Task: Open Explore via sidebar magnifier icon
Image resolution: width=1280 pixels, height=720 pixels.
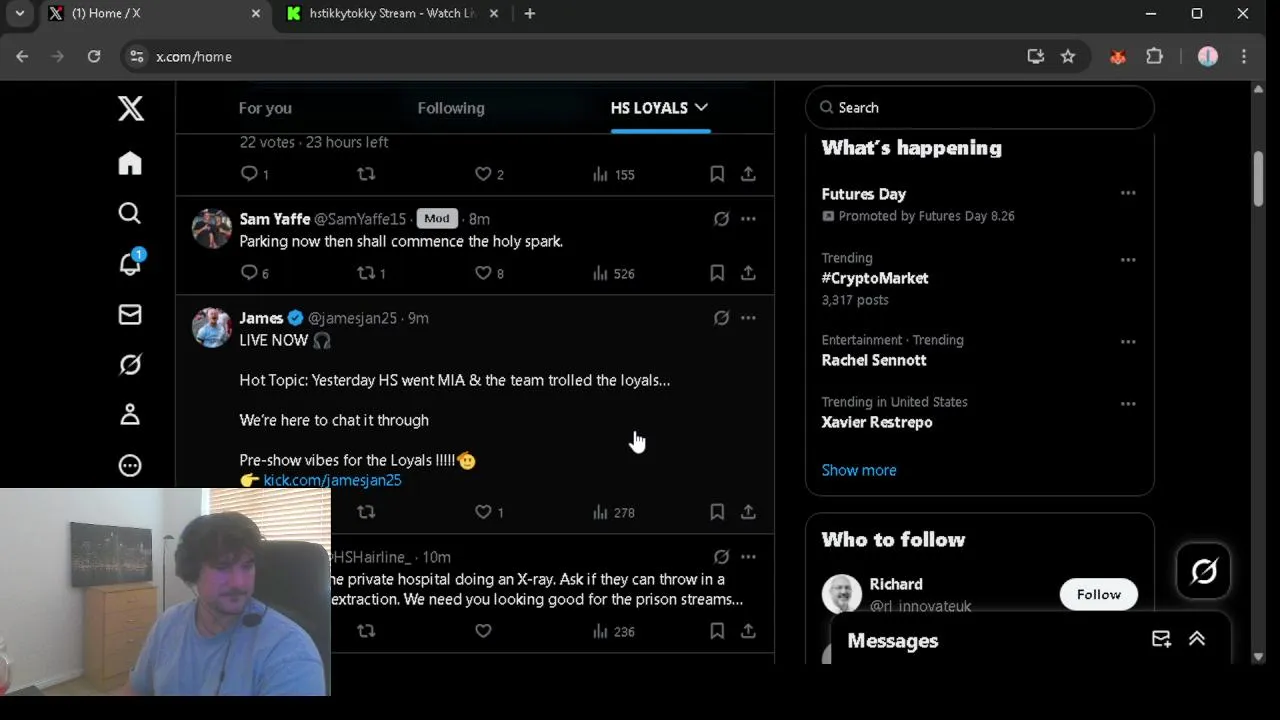Action: tap(130, 213)
